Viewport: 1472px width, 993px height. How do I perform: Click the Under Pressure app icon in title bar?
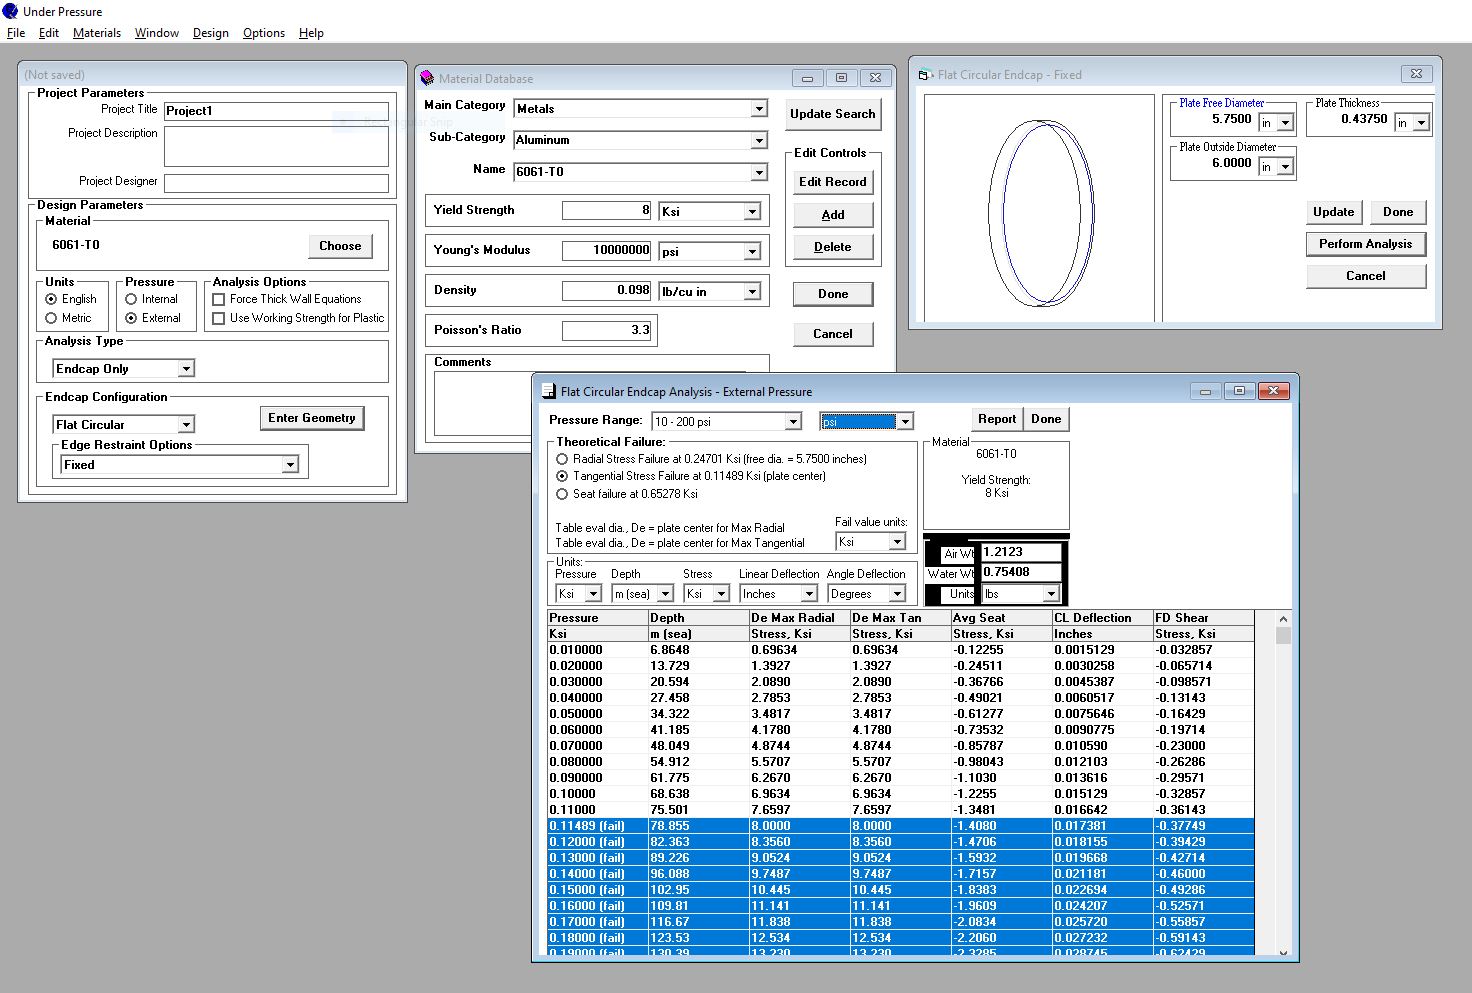(10, 11)
